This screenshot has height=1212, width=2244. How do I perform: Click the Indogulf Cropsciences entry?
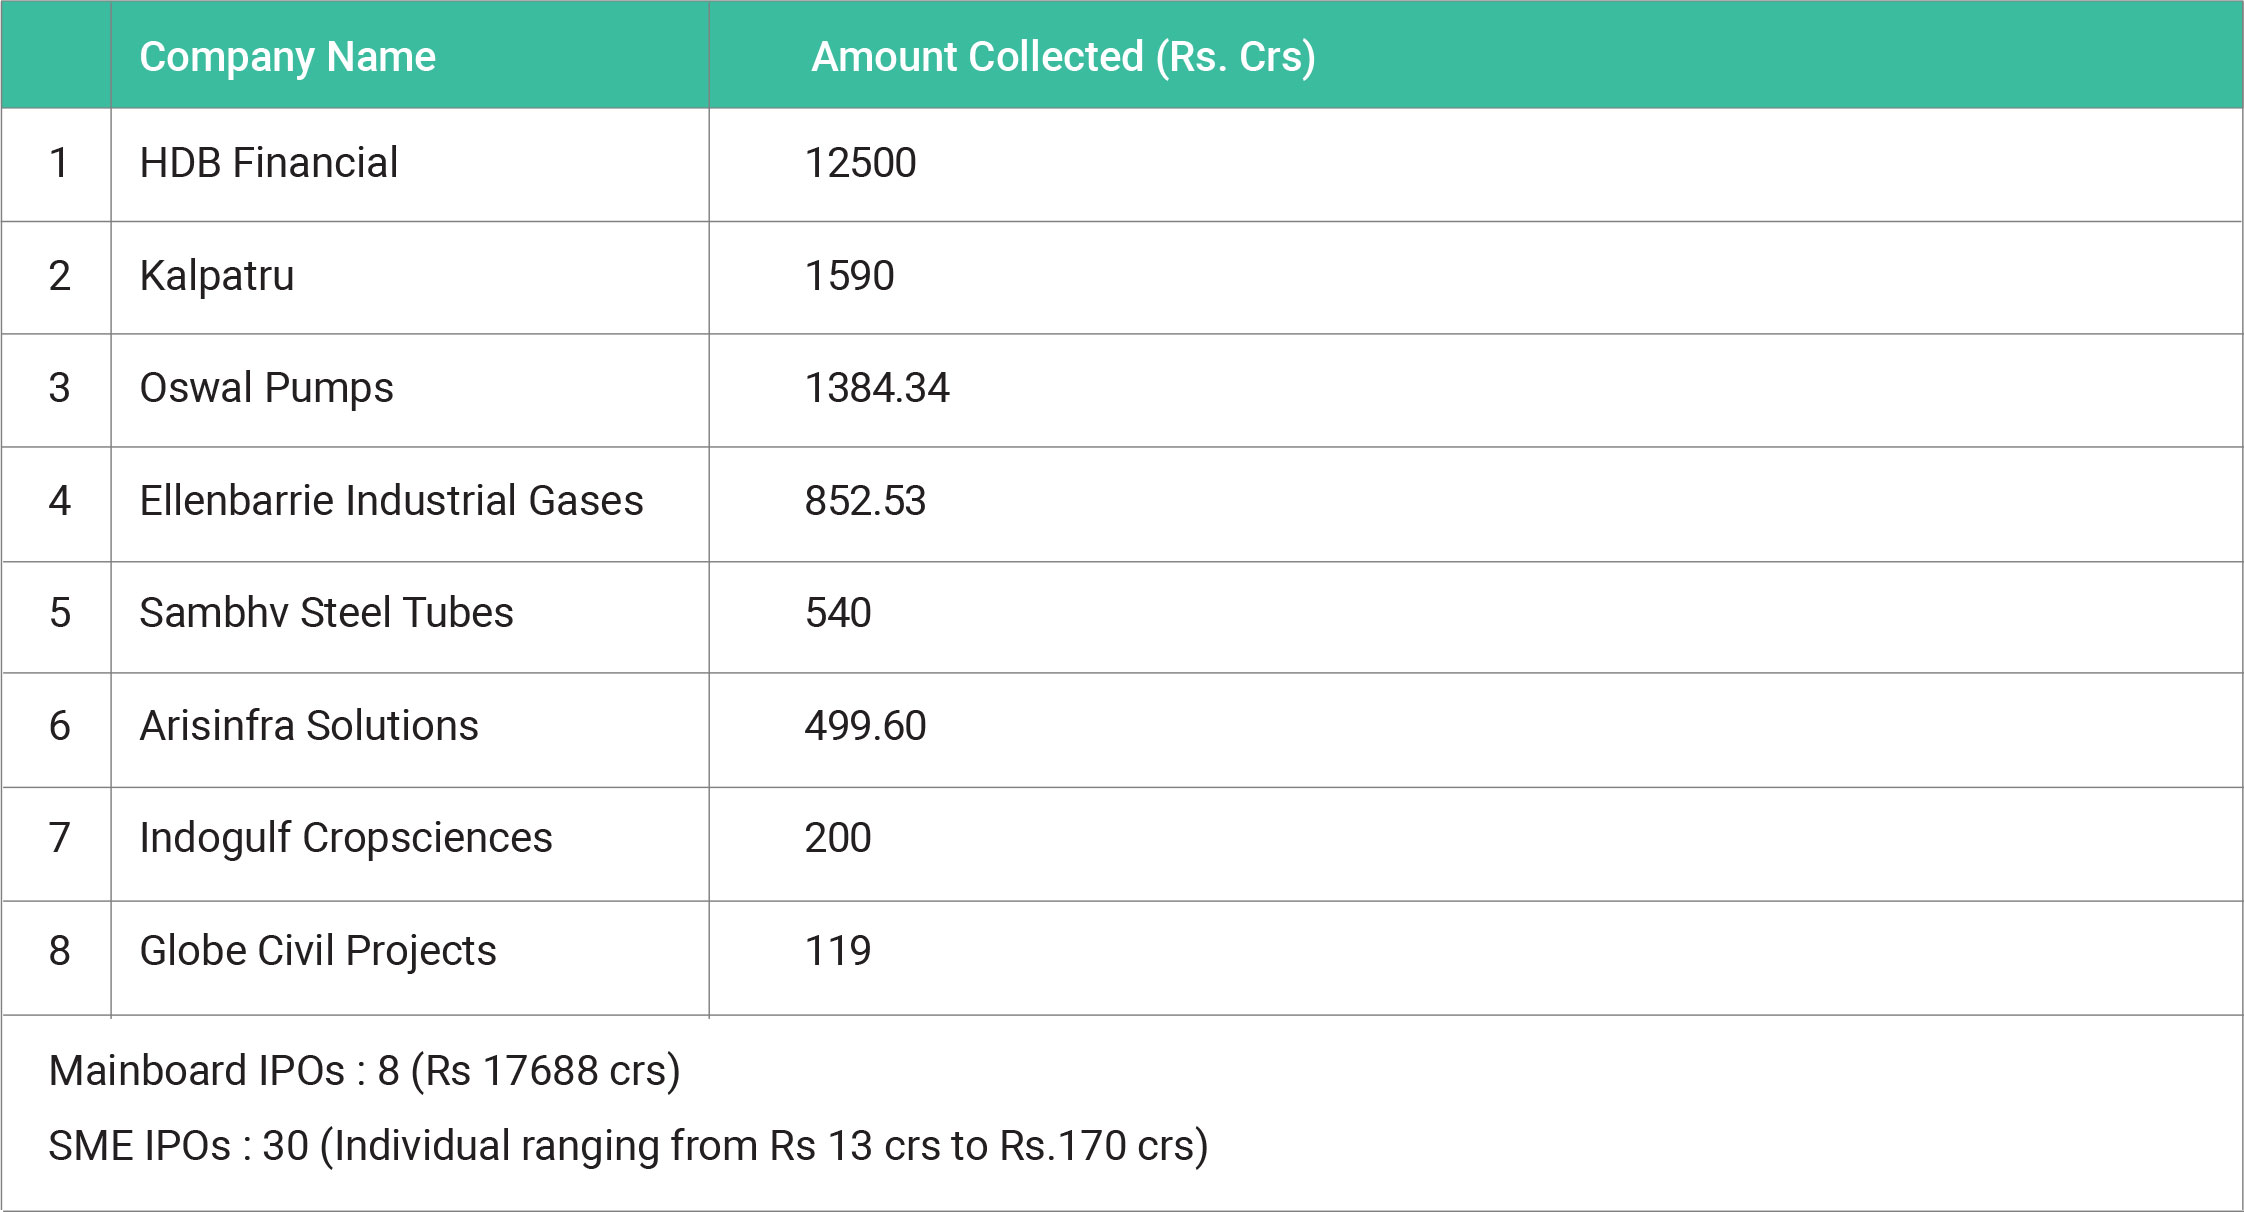coord(345,838)
